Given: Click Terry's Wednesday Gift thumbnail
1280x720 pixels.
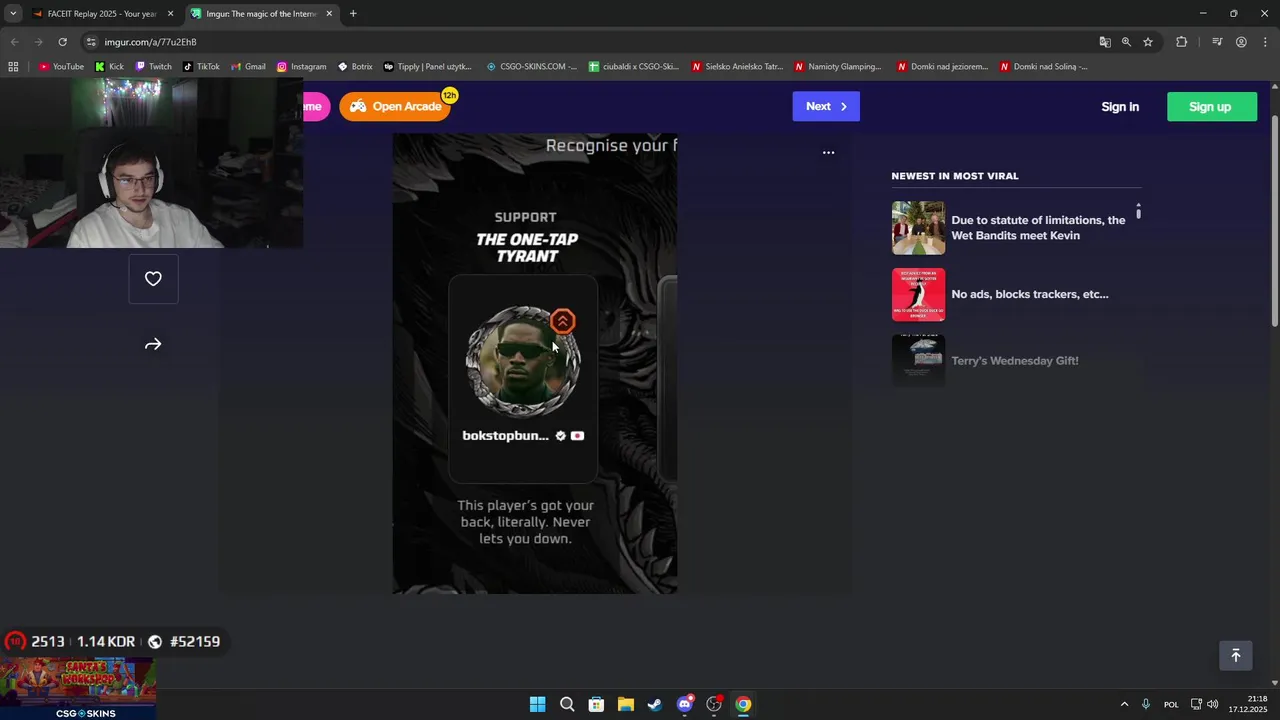Looking at the screenshot, I should click(918, 360).
